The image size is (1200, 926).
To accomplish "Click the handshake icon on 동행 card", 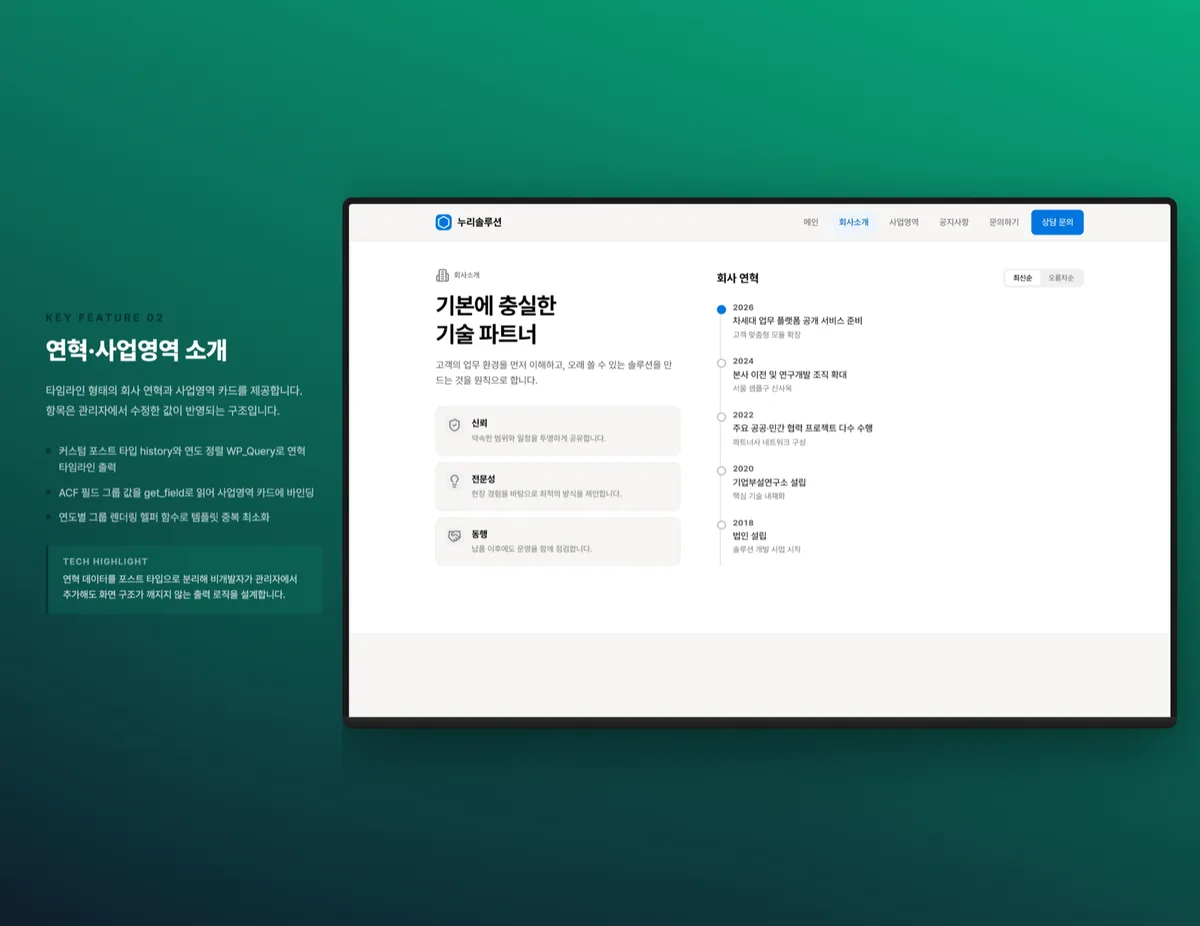I will pyautogui.click(x=454, y=537).
